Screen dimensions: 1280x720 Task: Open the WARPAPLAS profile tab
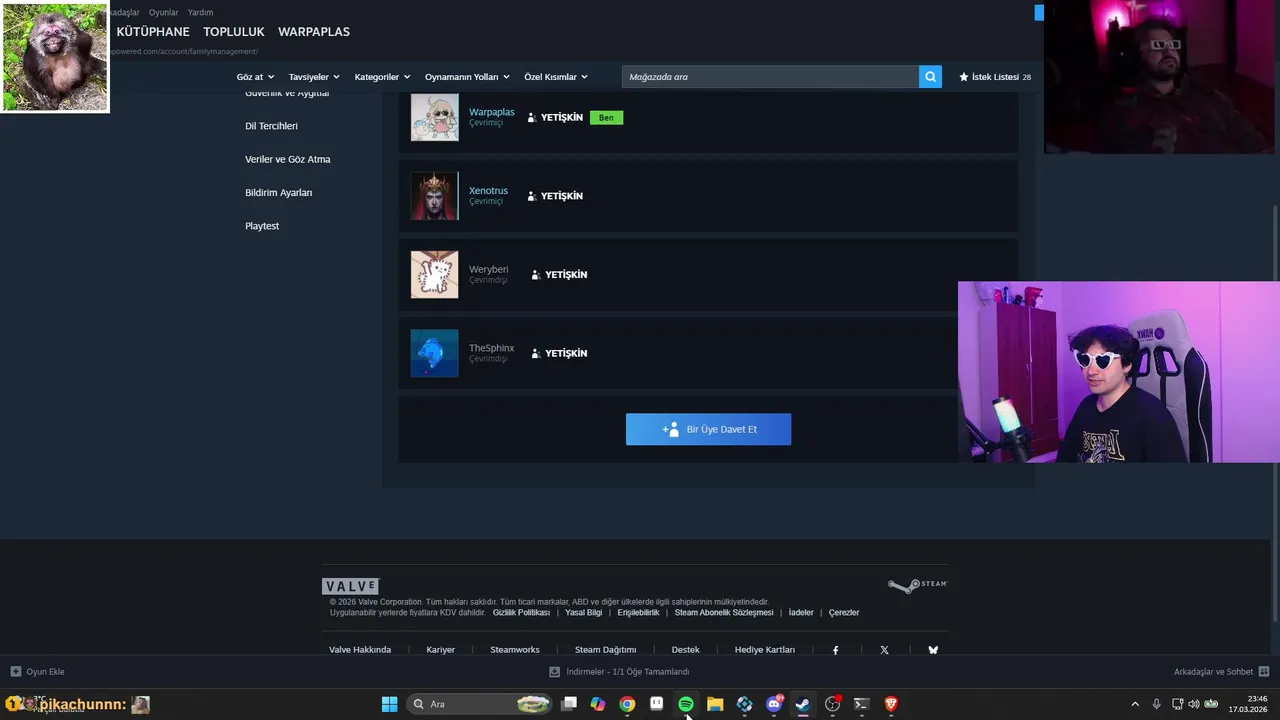pyautogui.click(x=314, y=32)
